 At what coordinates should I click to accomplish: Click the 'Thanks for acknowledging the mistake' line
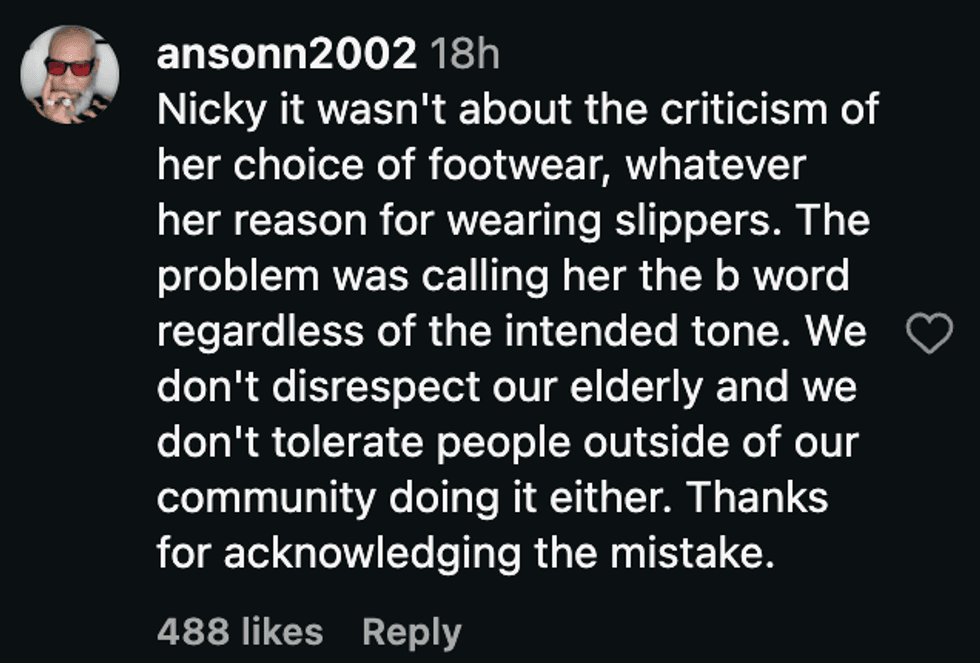pos(466,553)
